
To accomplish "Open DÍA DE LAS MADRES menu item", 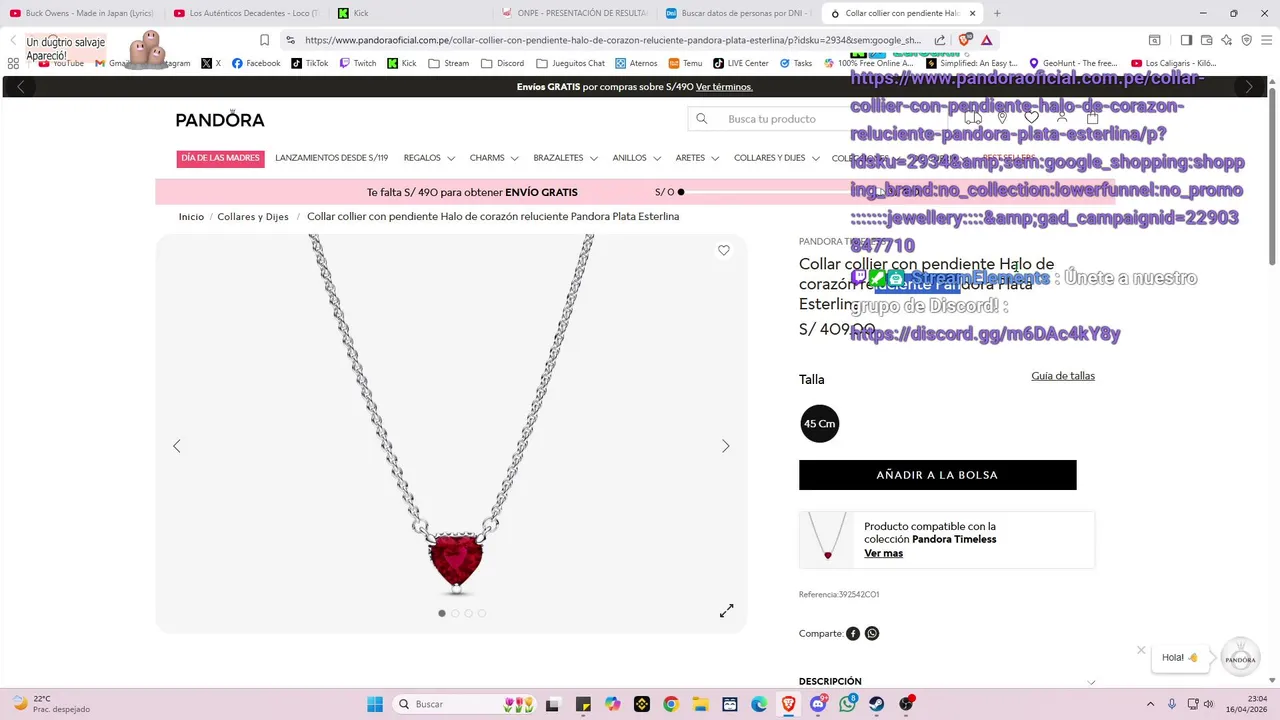I will (220, 158).
